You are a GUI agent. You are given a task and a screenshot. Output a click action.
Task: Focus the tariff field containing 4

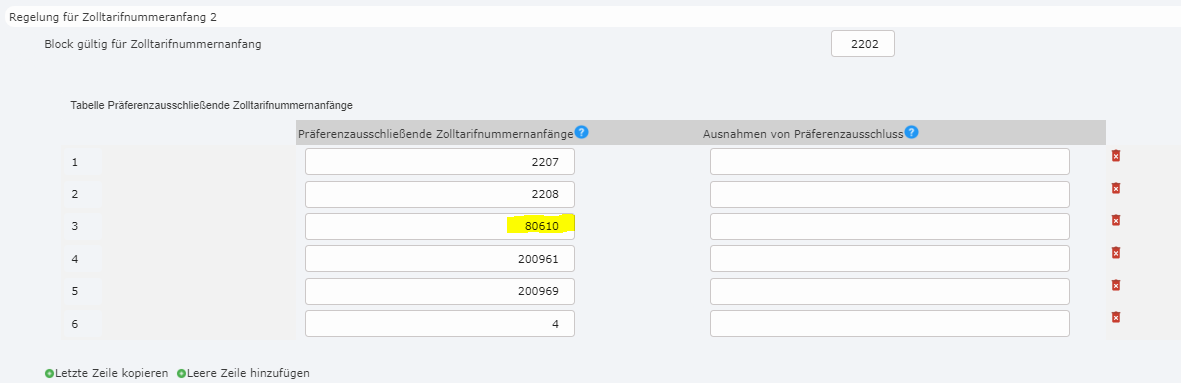(440, 324)
